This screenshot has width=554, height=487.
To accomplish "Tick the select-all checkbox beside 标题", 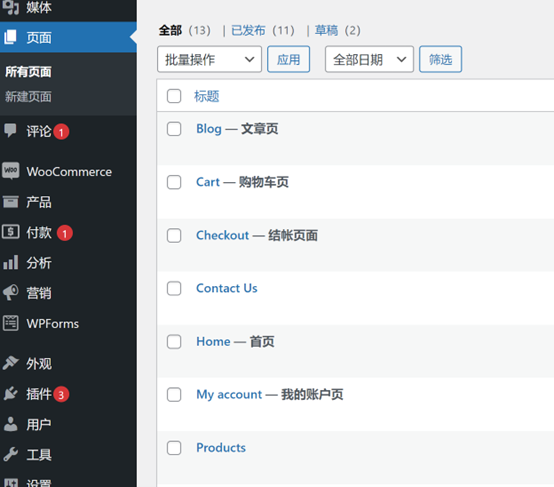I will coord(174,96).
